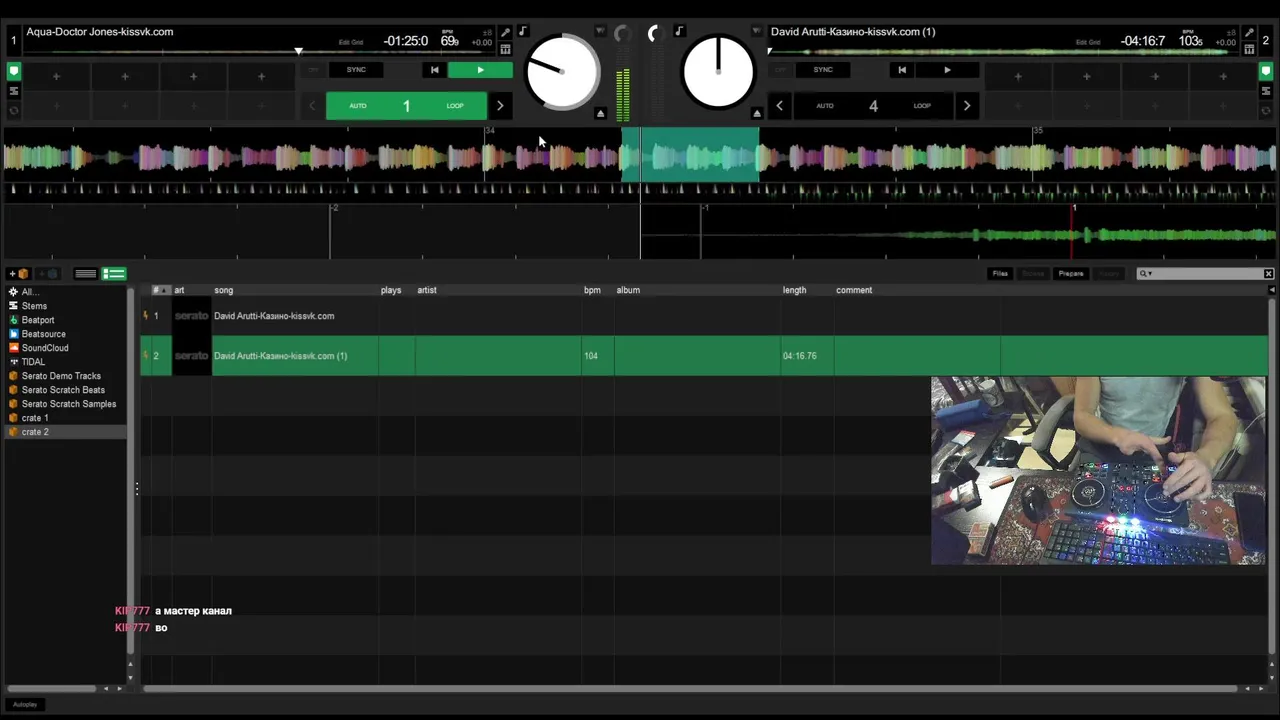
Task: Eject track from deck 2
Action: [757, 113]
